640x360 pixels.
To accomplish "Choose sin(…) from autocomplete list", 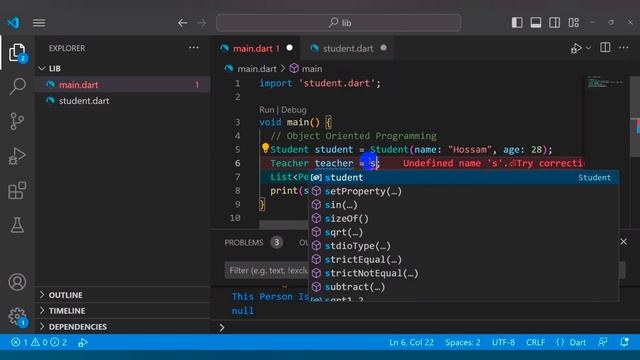I will [x=464, y=205].
